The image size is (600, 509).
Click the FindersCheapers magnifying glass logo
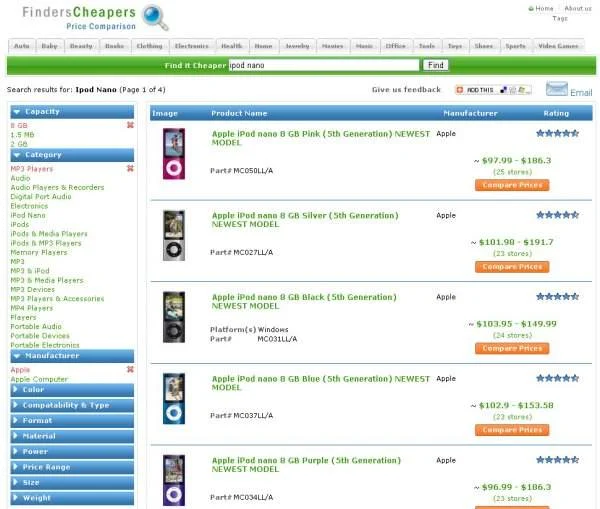point(155,18)
